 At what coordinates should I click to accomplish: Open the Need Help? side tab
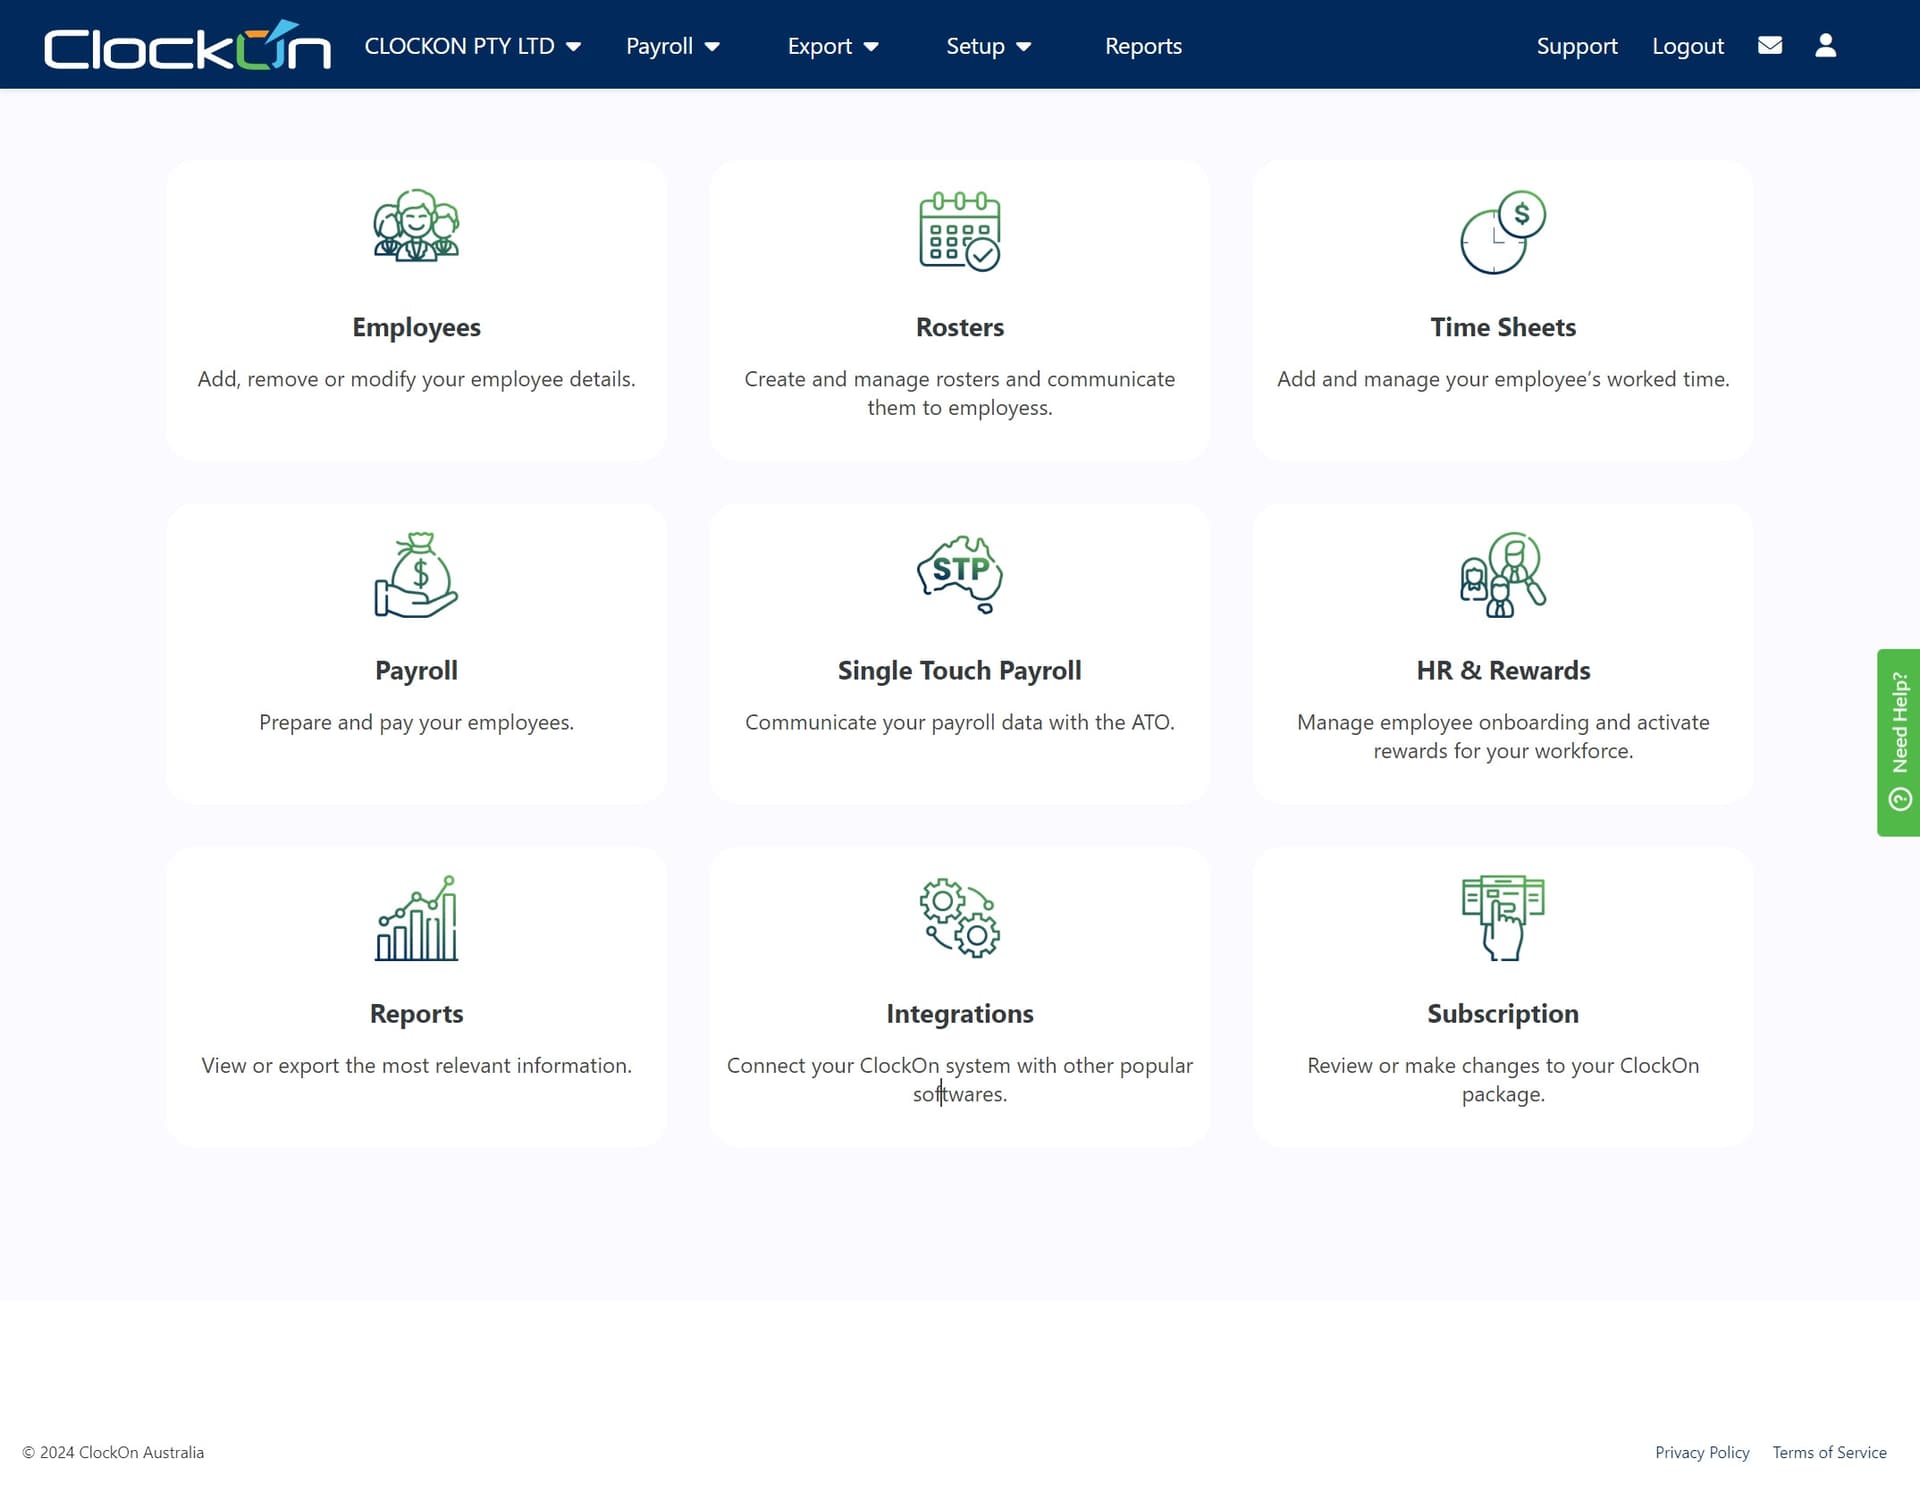pyautogui.click(x=1898, y=742)
